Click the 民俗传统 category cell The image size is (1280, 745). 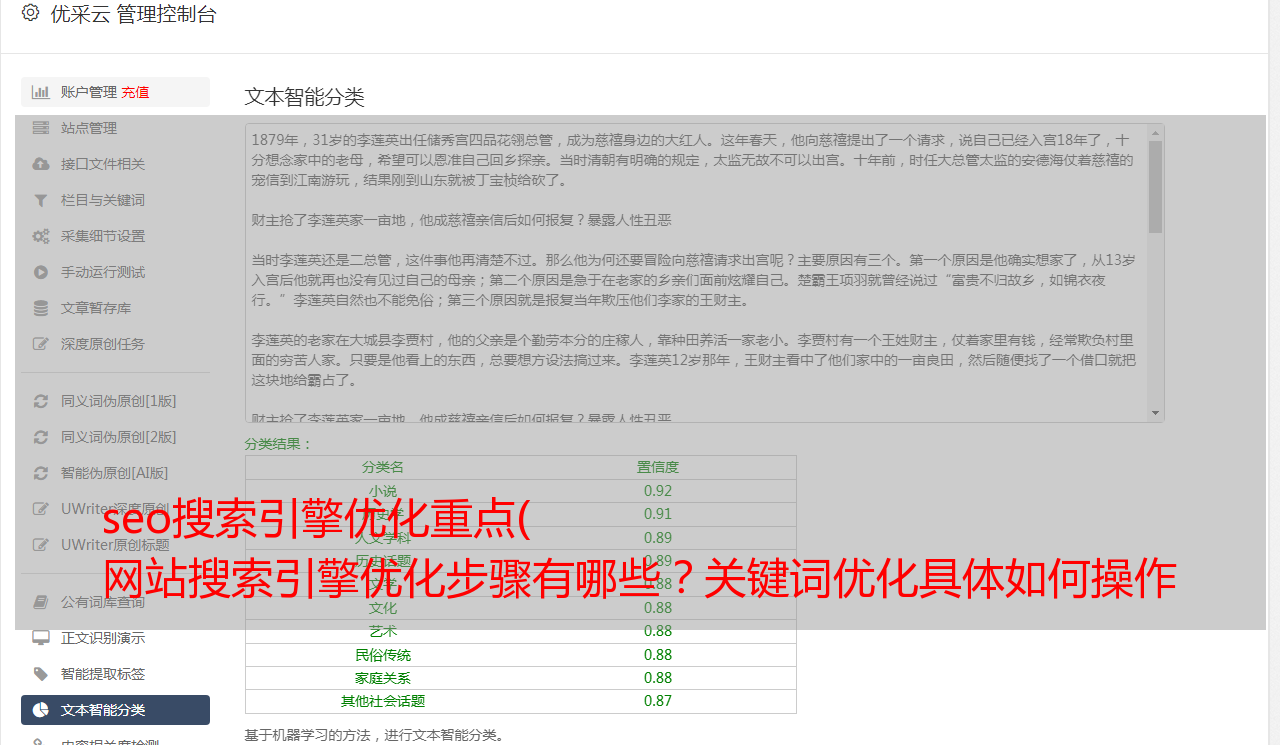pyautogui.click(x=383, y=655)
